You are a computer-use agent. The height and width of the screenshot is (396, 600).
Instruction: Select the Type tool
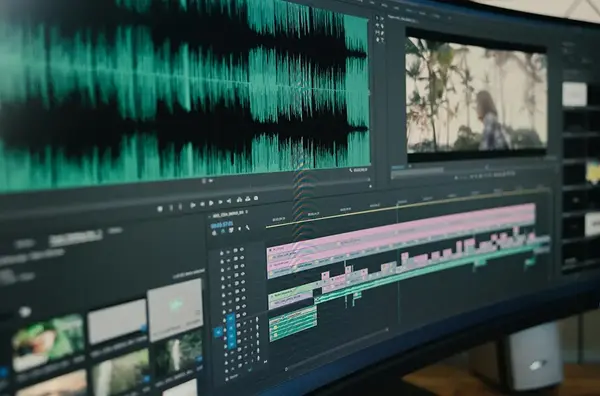pos(382,40)
